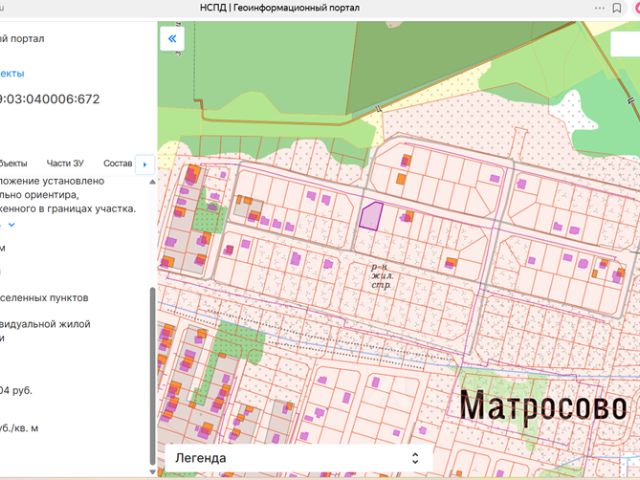Switch to the Части ЗУ tab
Screen dimensions: 640x480
pos(65,163)
